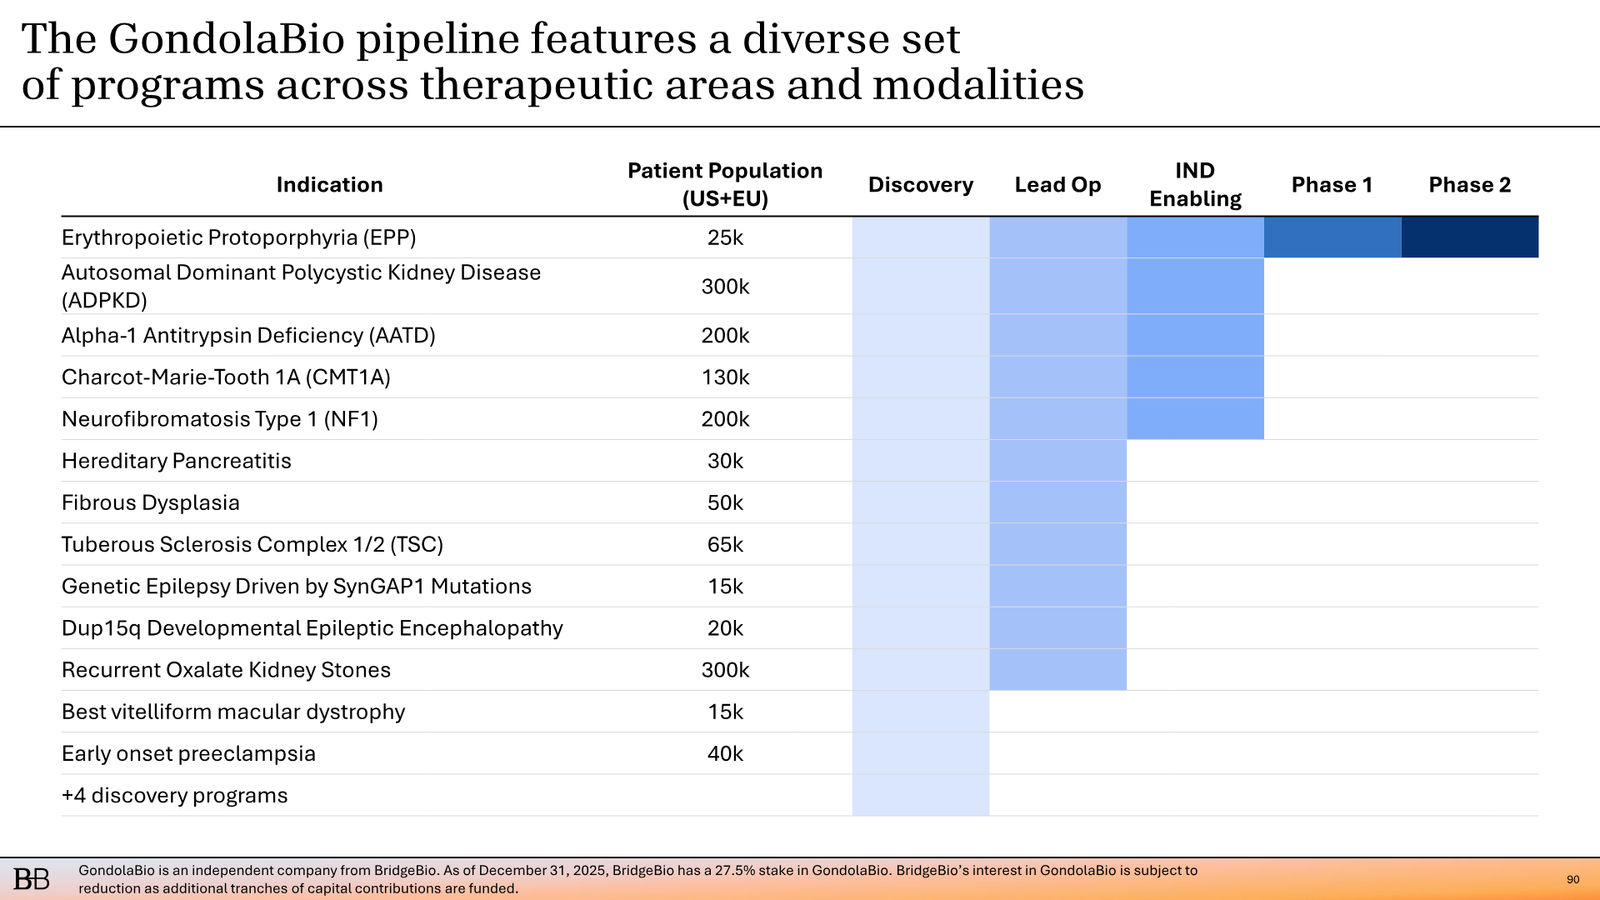The height and width of the screenshot is (900, 1600).
Task: Select the Early onset preeclampsia label
Action: click(188, 754)
